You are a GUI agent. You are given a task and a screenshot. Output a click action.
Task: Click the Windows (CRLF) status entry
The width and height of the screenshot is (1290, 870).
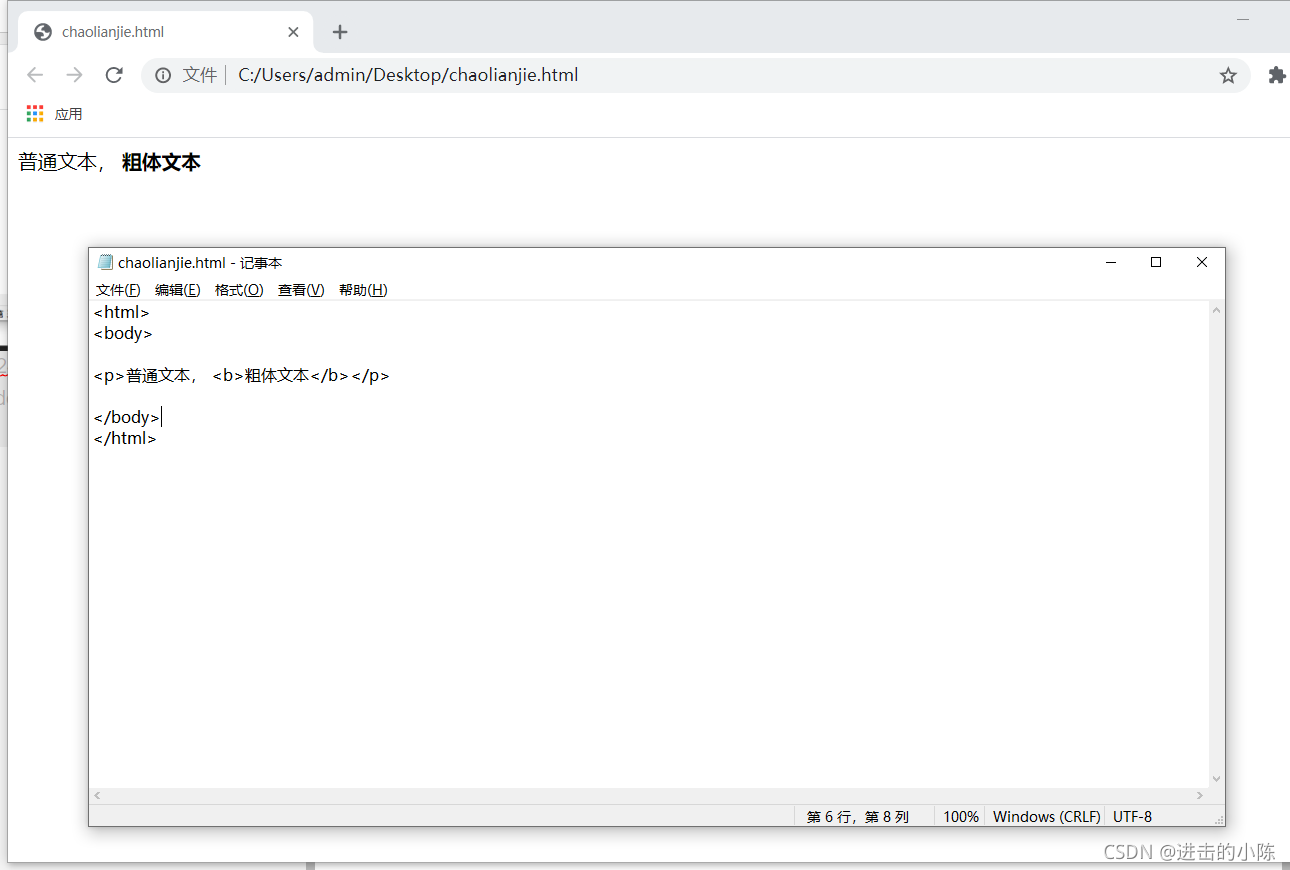point(1046,817)
